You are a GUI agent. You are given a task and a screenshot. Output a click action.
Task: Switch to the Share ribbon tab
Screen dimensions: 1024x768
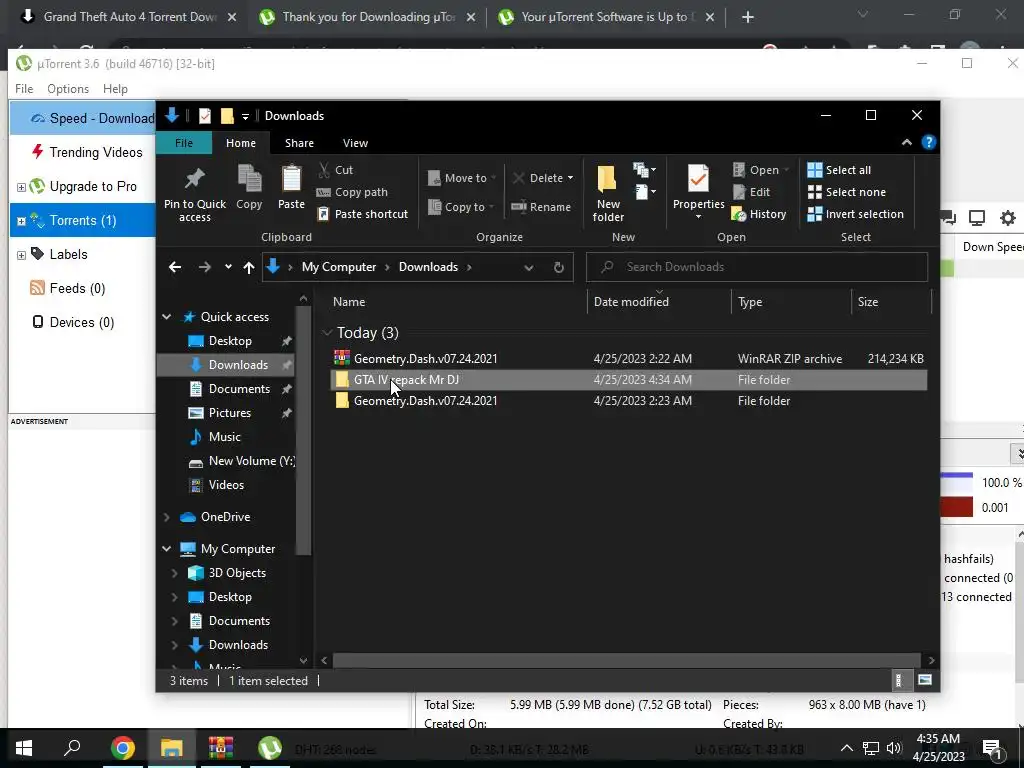(x=299, y=143)
